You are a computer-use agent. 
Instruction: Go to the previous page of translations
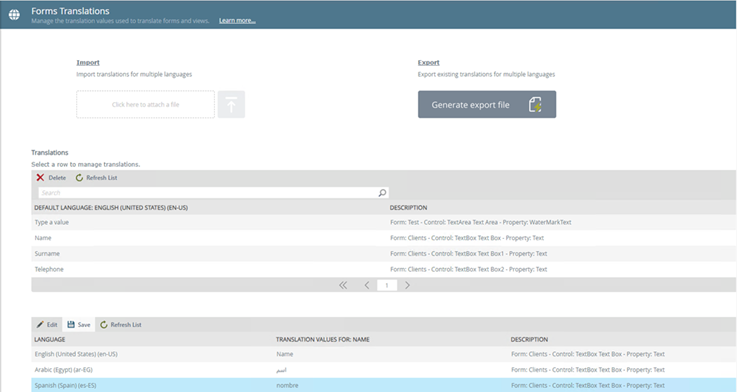(x=367, y=285)
